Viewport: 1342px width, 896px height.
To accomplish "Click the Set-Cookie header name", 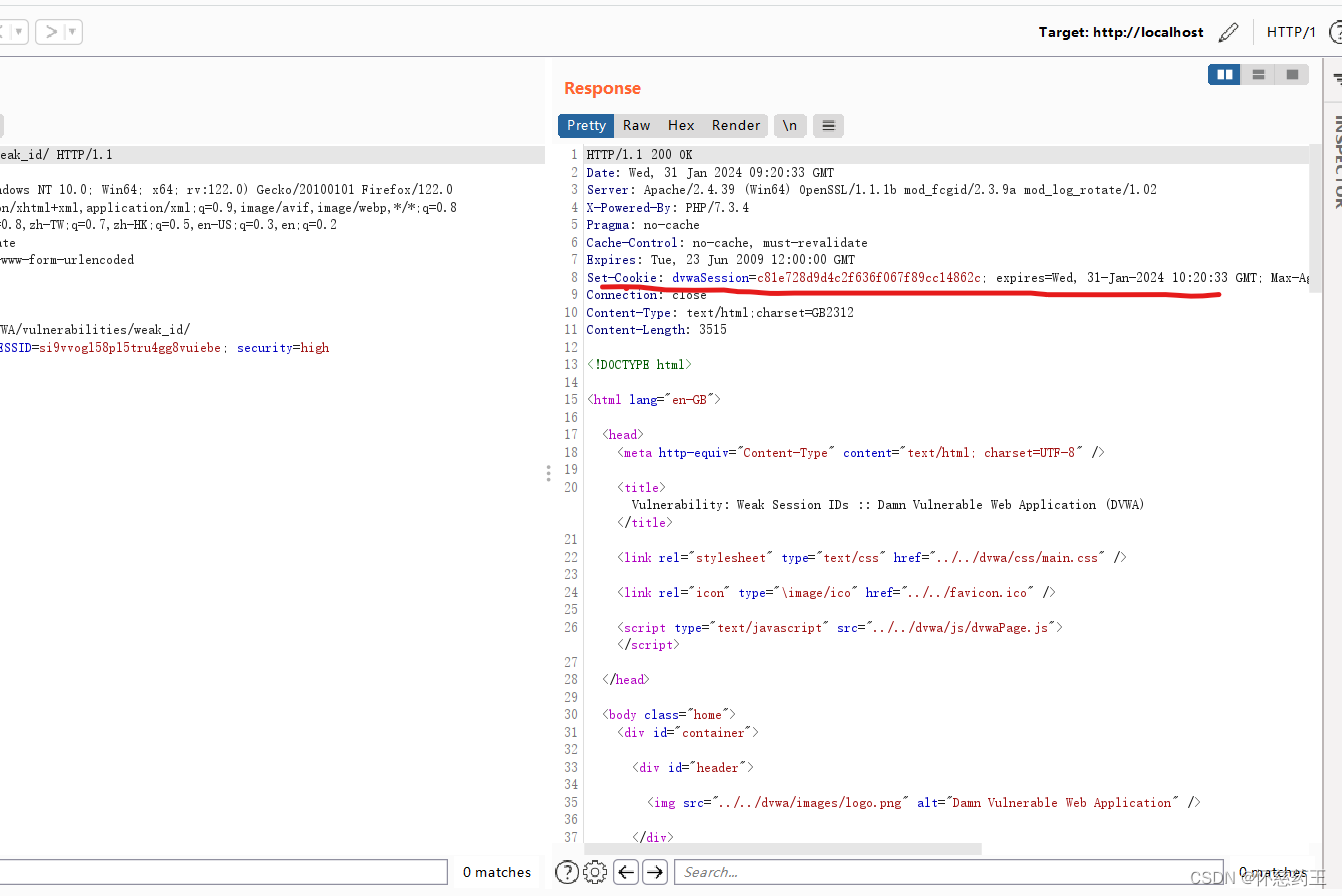I will (624, 277).
